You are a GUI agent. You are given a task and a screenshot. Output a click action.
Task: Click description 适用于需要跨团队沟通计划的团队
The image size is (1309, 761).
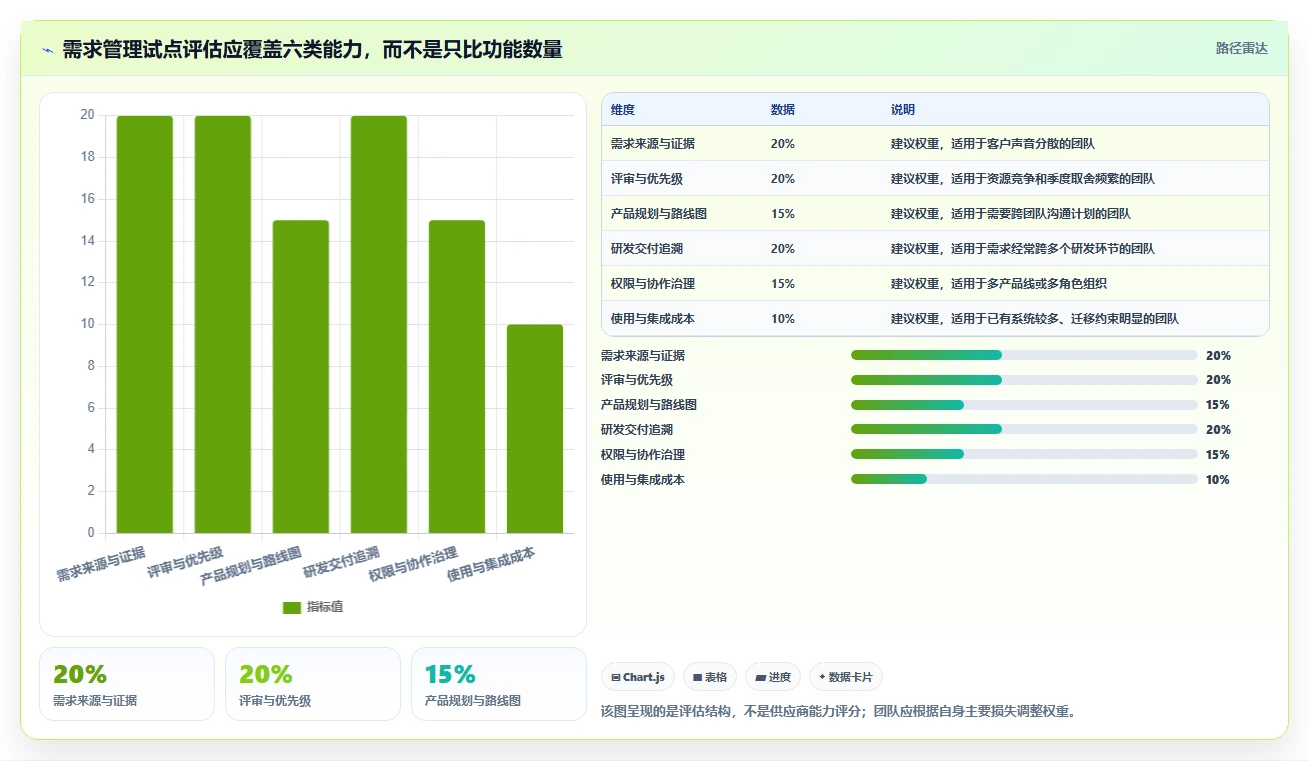click(1039, 214)
